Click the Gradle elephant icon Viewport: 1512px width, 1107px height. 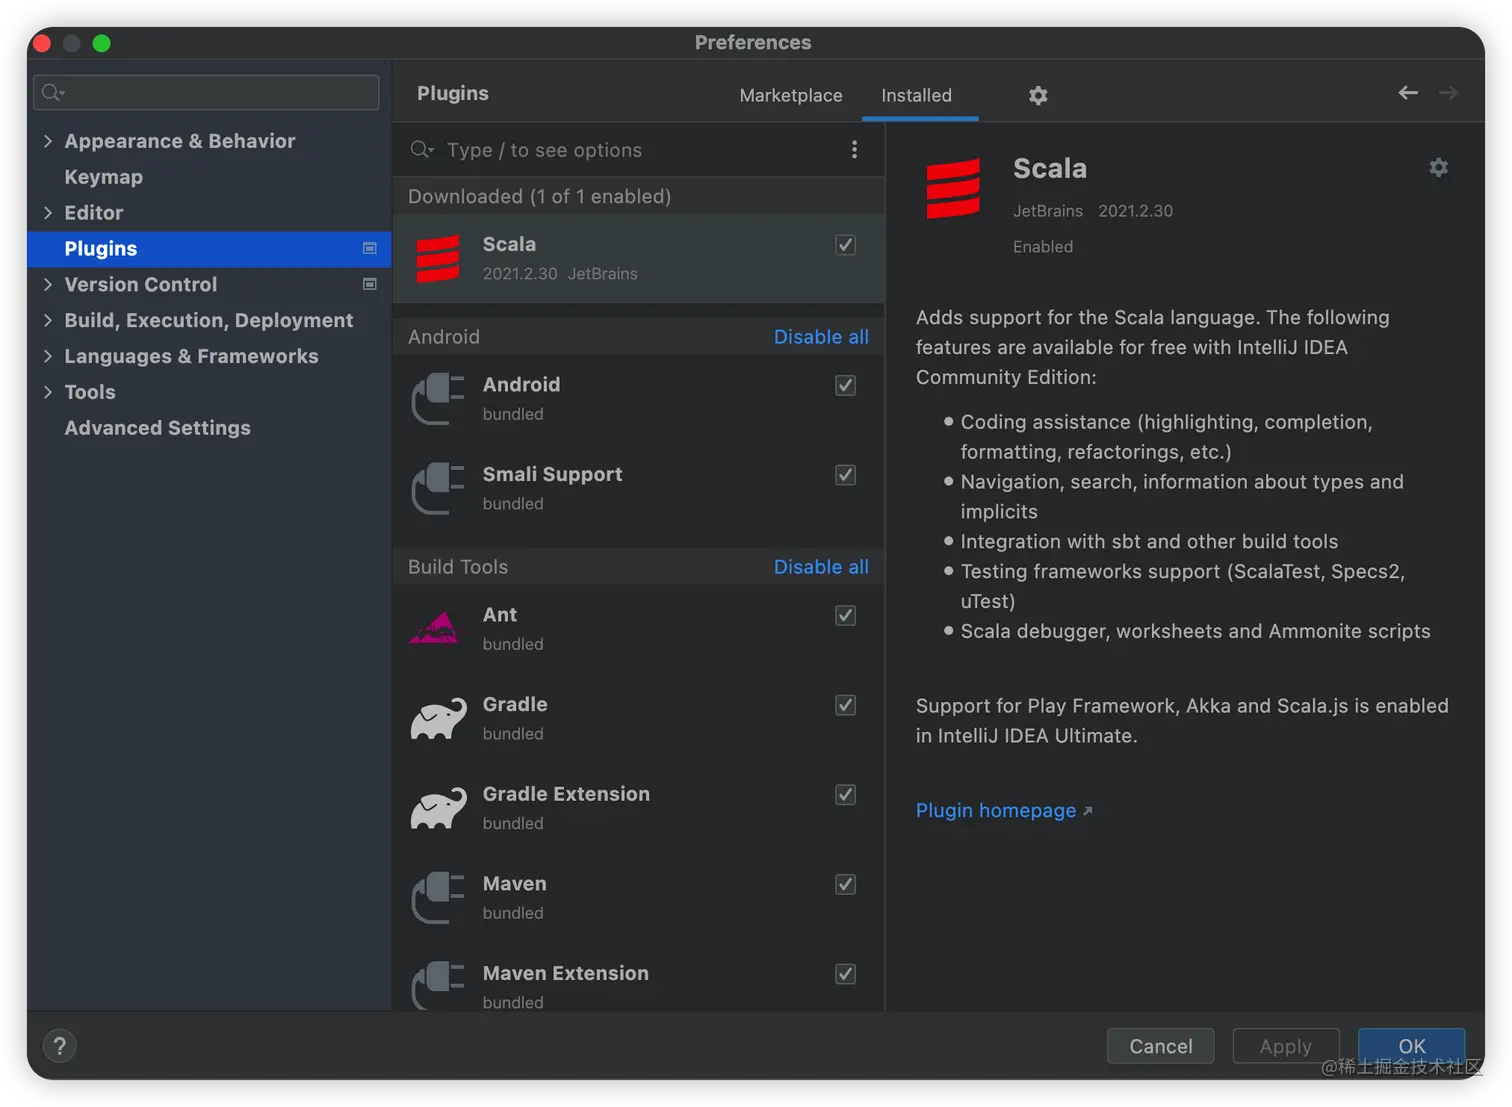(438, 719)
